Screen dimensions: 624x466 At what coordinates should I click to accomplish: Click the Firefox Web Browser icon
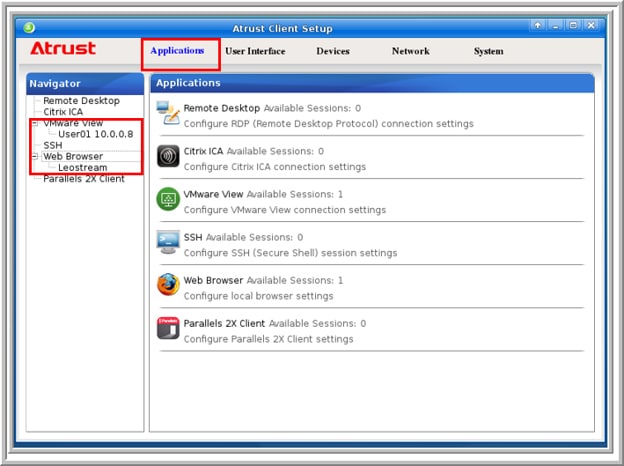click(168, 285)
